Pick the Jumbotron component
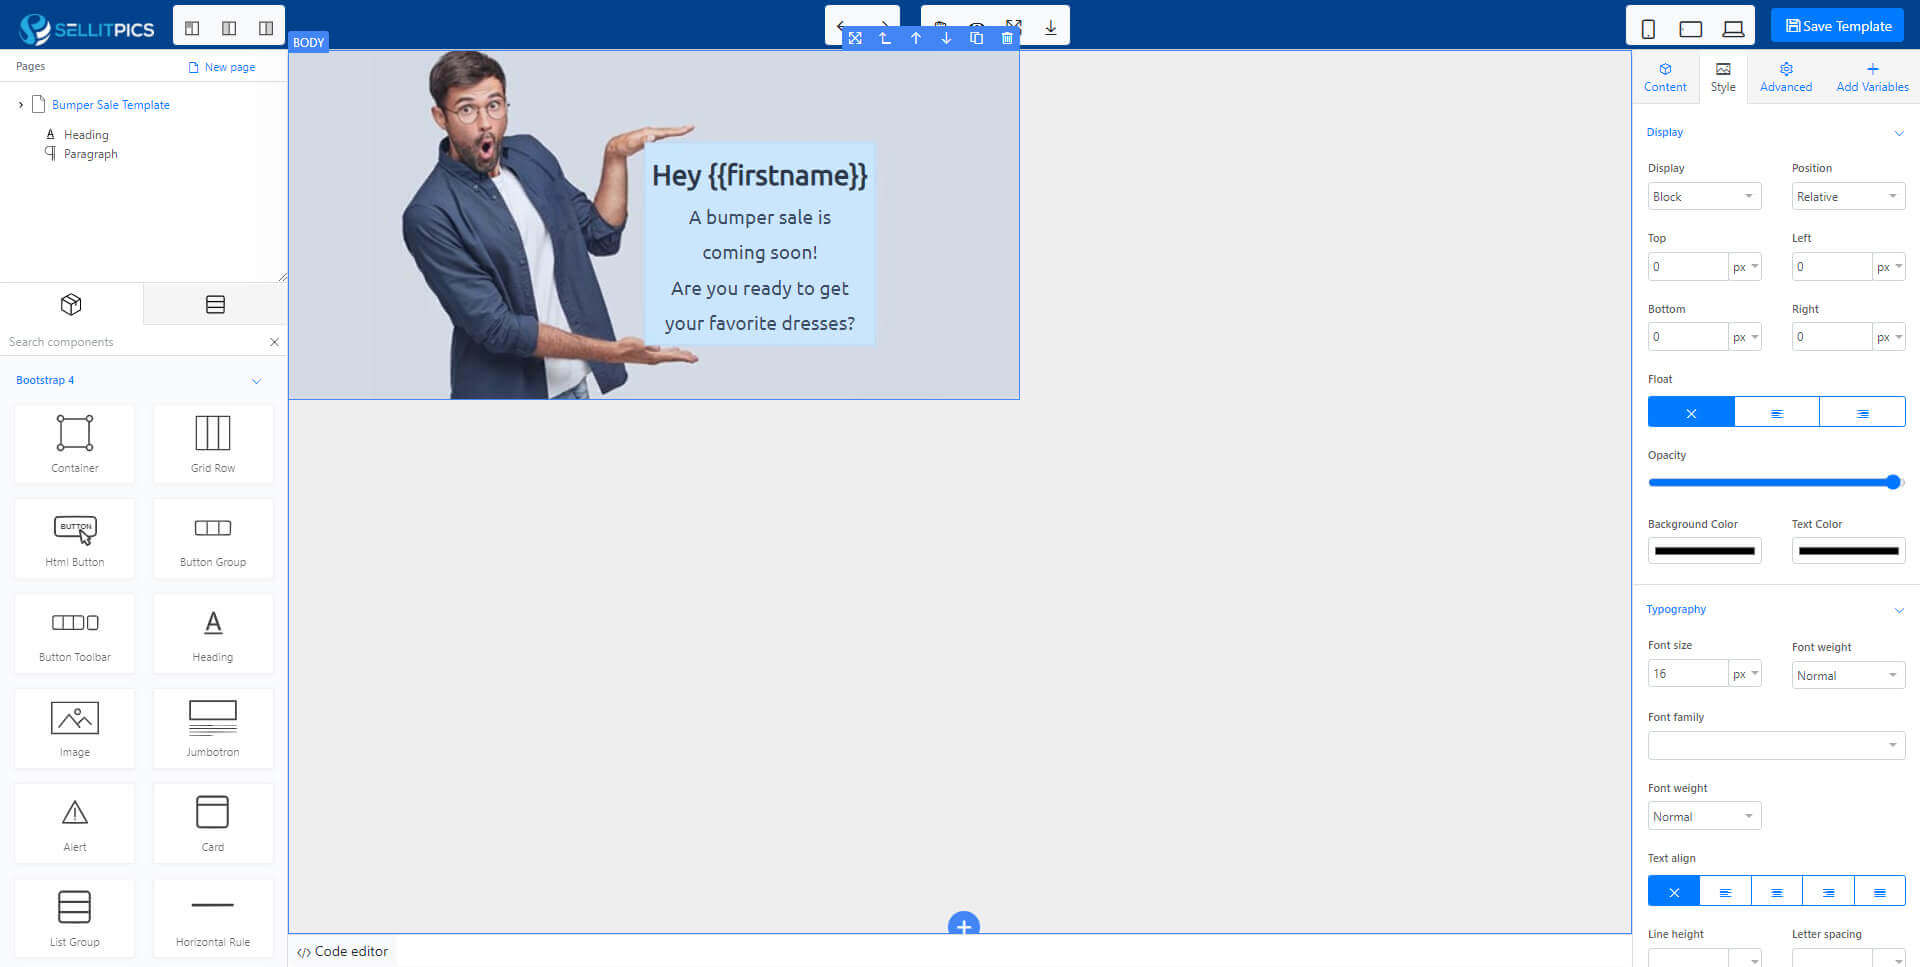 [213, 728]
